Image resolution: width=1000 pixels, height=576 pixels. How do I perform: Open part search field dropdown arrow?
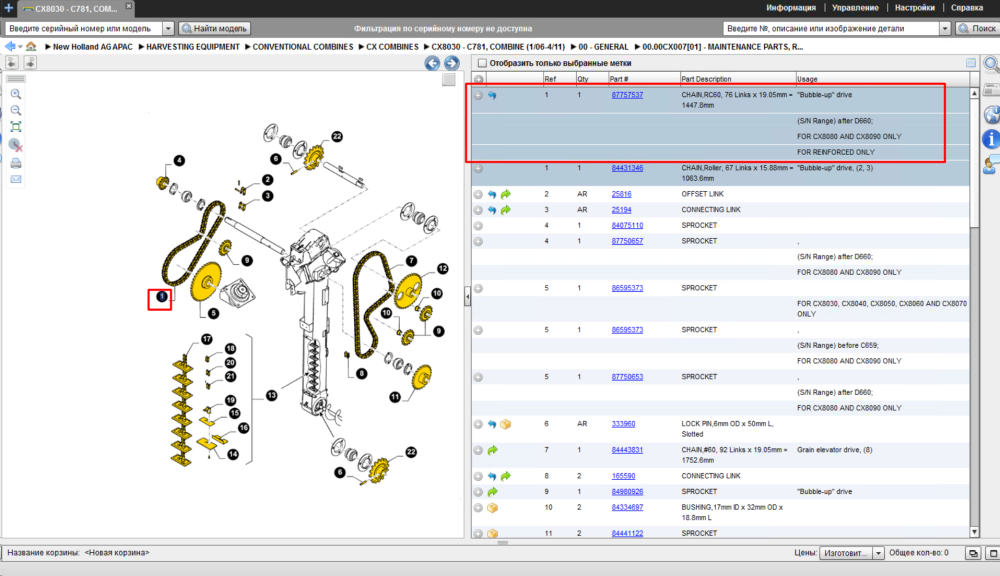[945, 29]
